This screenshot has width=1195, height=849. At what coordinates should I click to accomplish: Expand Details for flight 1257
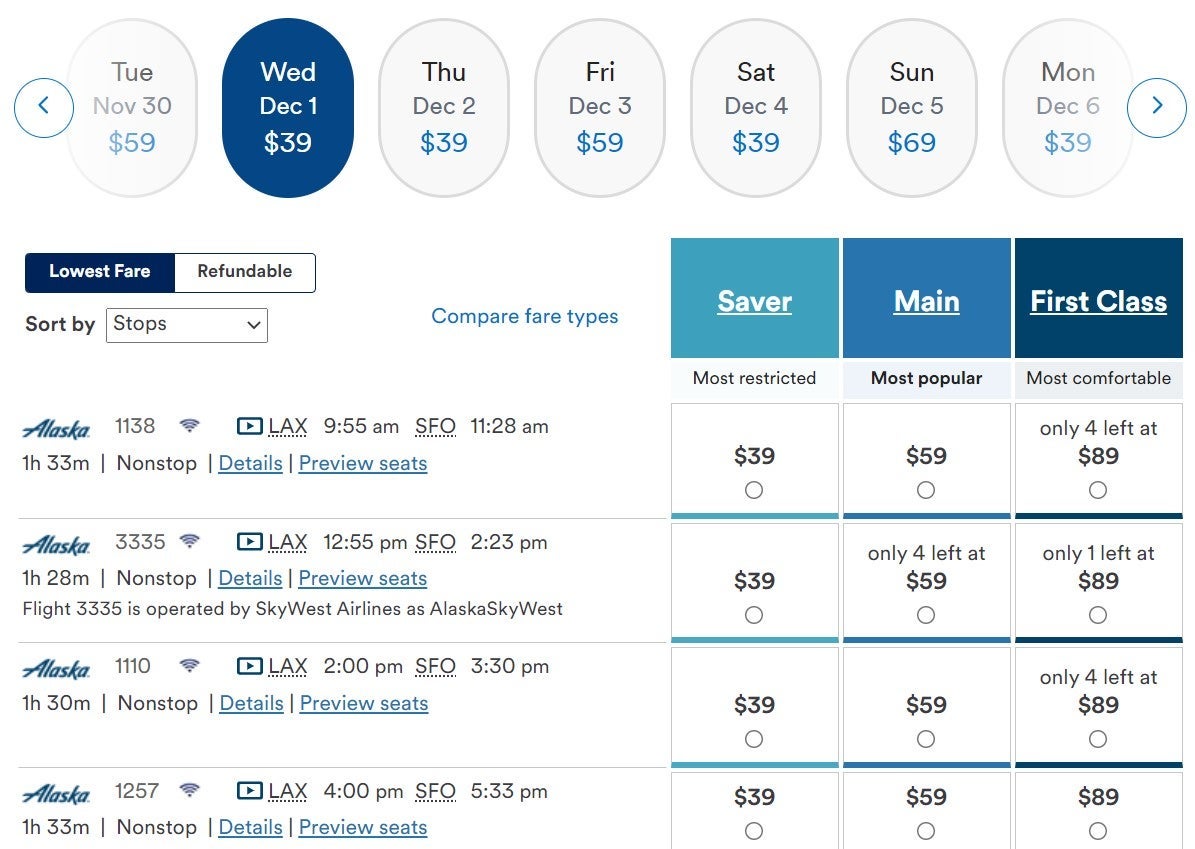pyautogui.click(x=250, y=827)
